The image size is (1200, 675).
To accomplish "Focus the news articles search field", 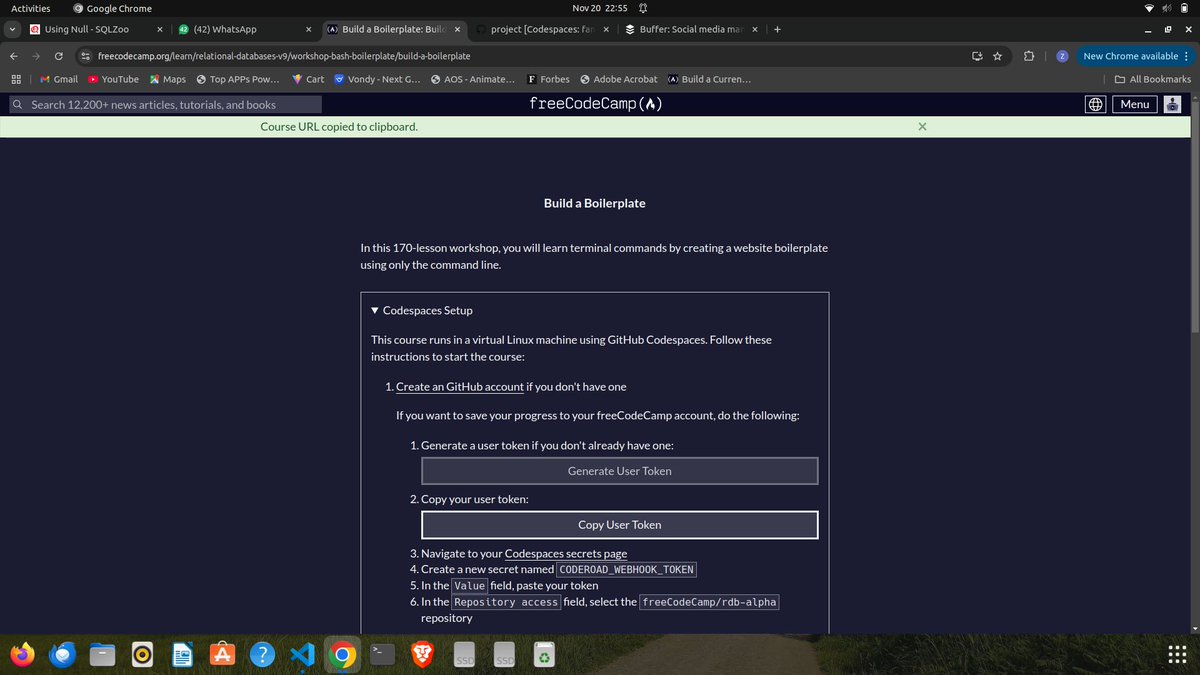I will (166, 104).
